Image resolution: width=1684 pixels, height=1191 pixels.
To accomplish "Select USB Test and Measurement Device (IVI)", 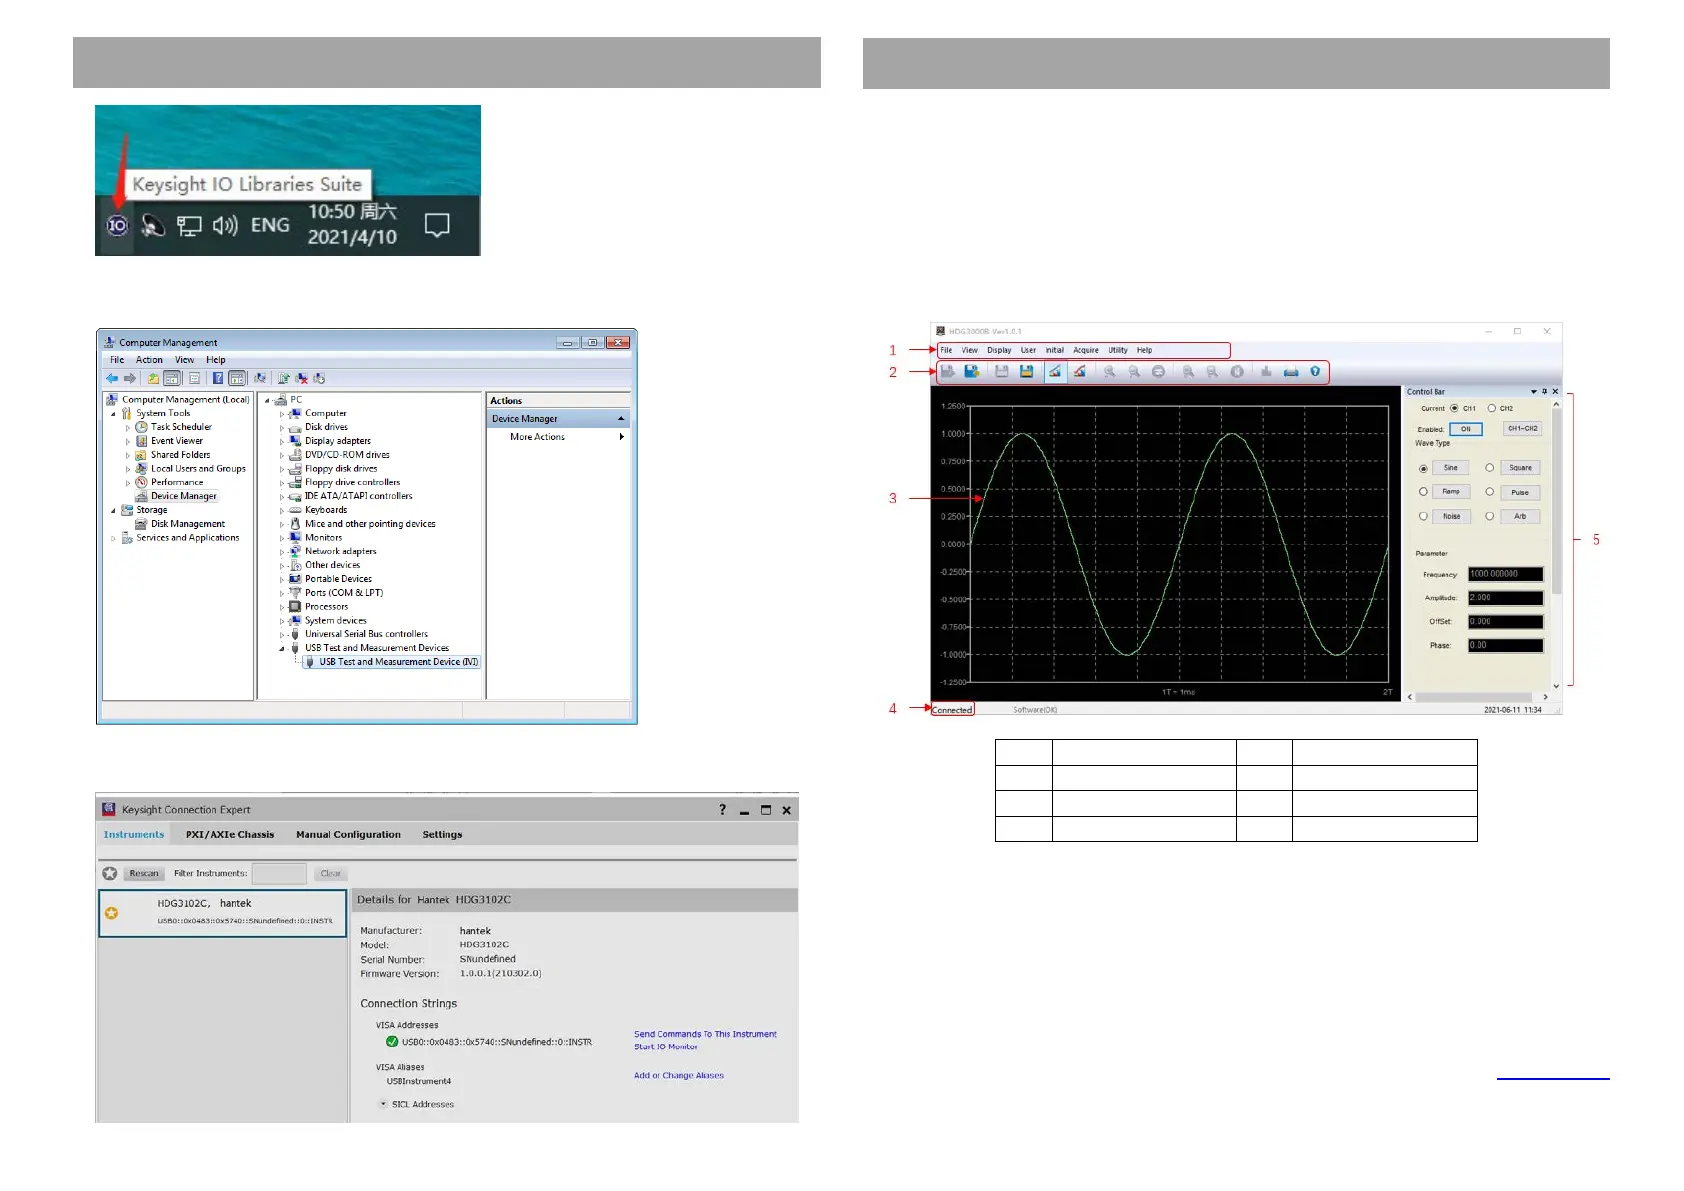I will (398, 662).
